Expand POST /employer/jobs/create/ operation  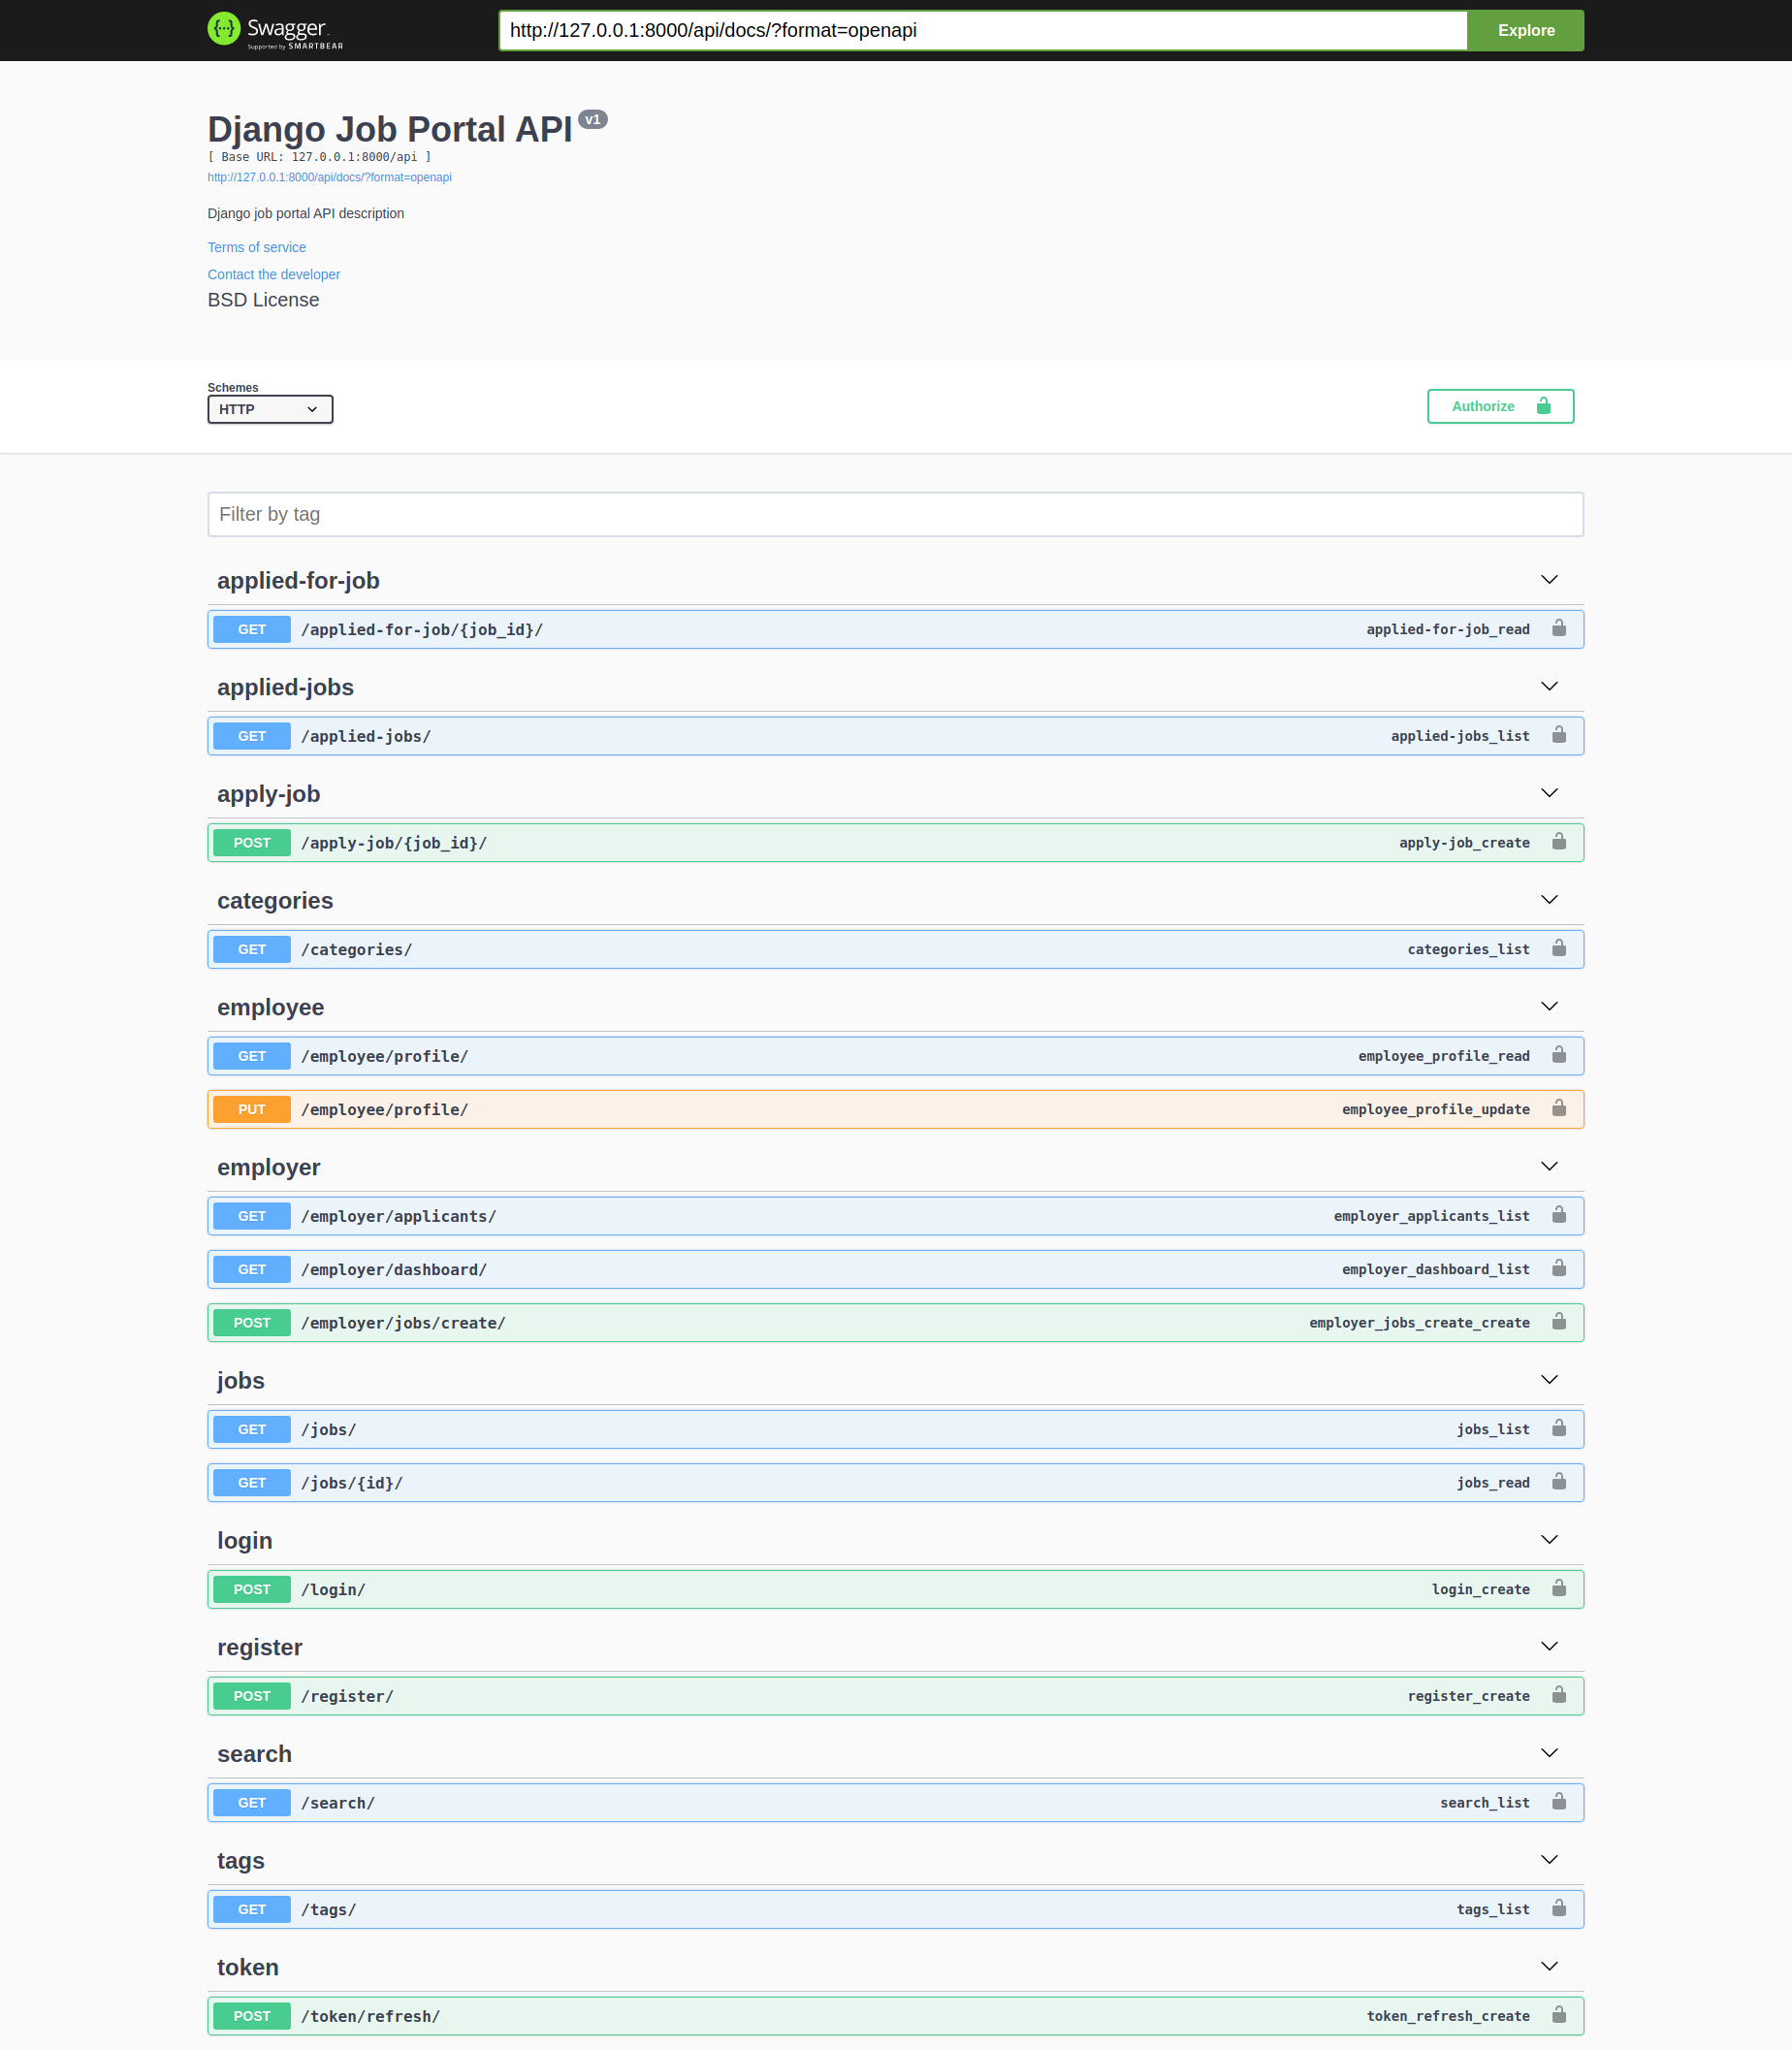point(895,1323)
